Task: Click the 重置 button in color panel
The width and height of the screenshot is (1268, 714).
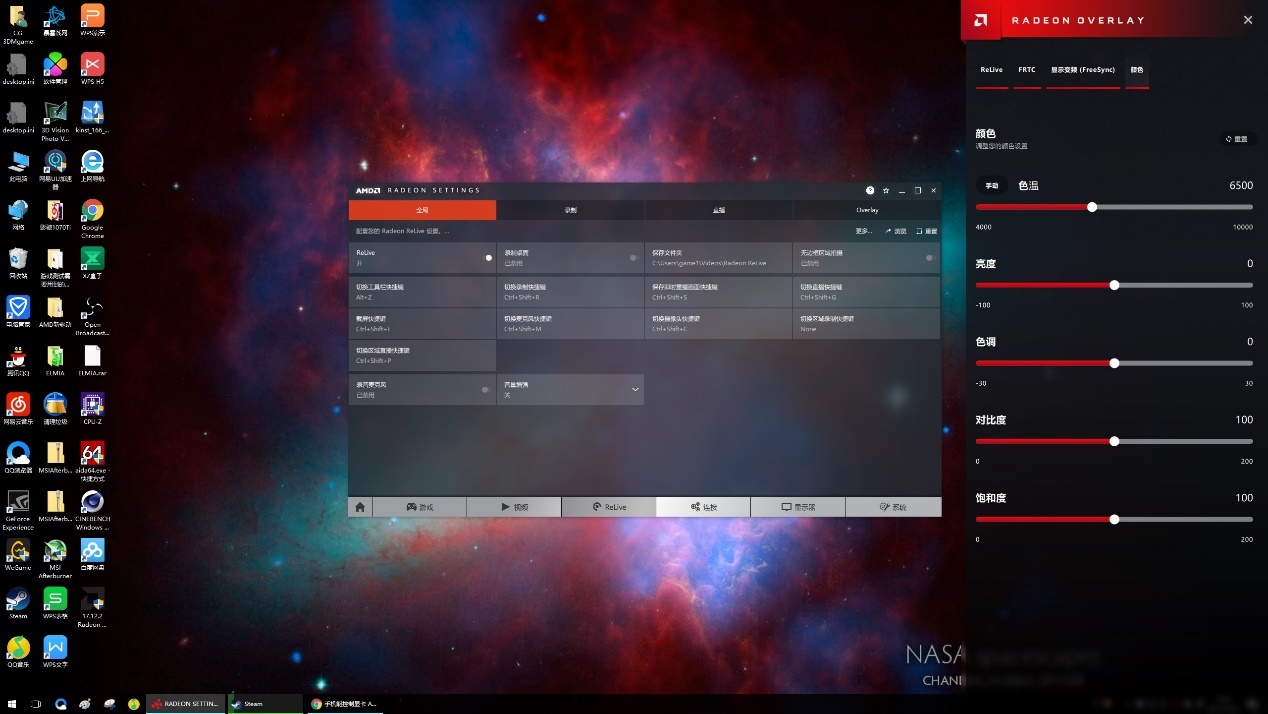Action: [x=1238, y=139]
